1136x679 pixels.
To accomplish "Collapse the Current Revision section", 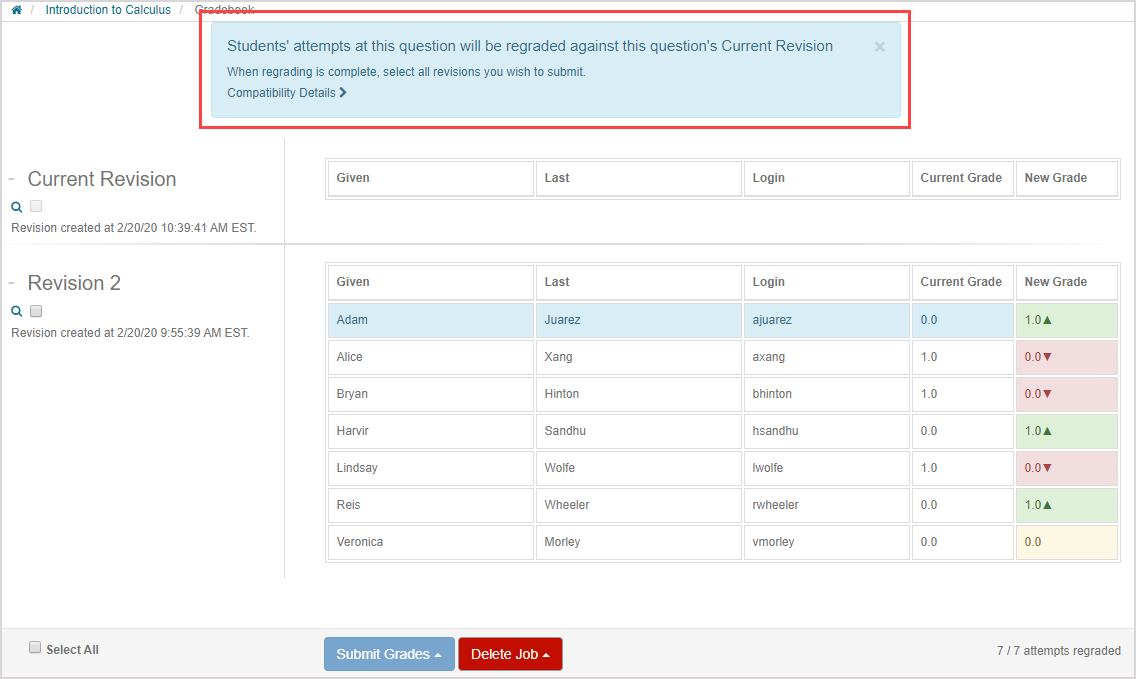I will (x=10, y=179).
